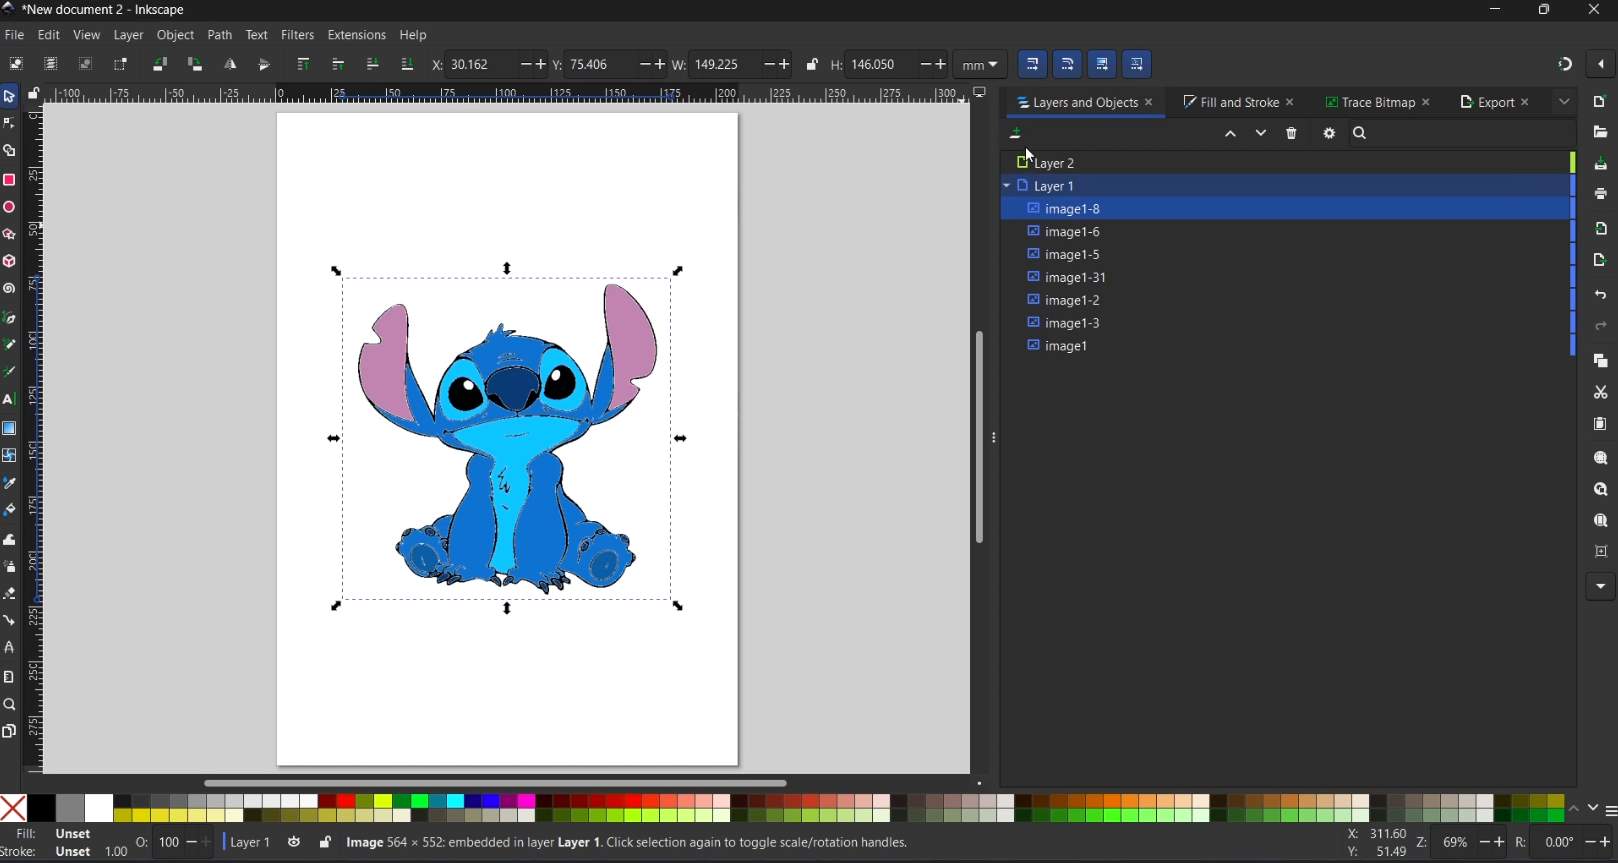The image size is (1618, 863).
Task: Open the Extensions menu
Action: pos(356,35)
